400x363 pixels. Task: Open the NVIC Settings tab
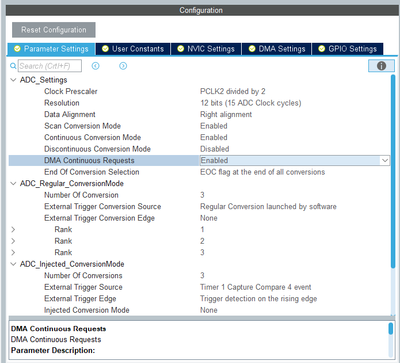[x=206, y=49]
